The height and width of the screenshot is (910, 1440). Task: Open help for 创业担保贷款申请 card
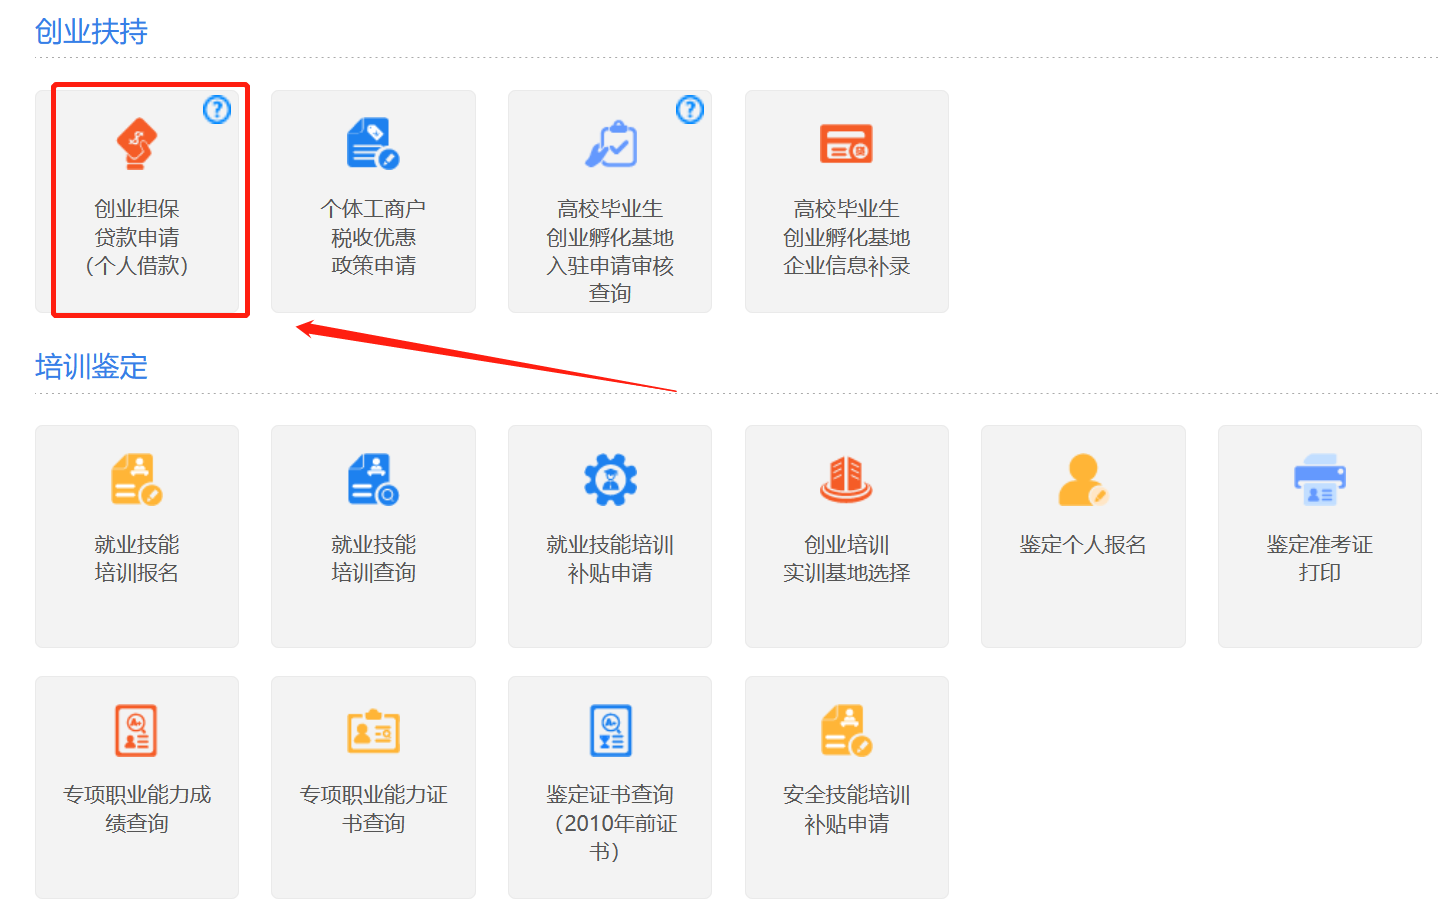pos(217,110)
